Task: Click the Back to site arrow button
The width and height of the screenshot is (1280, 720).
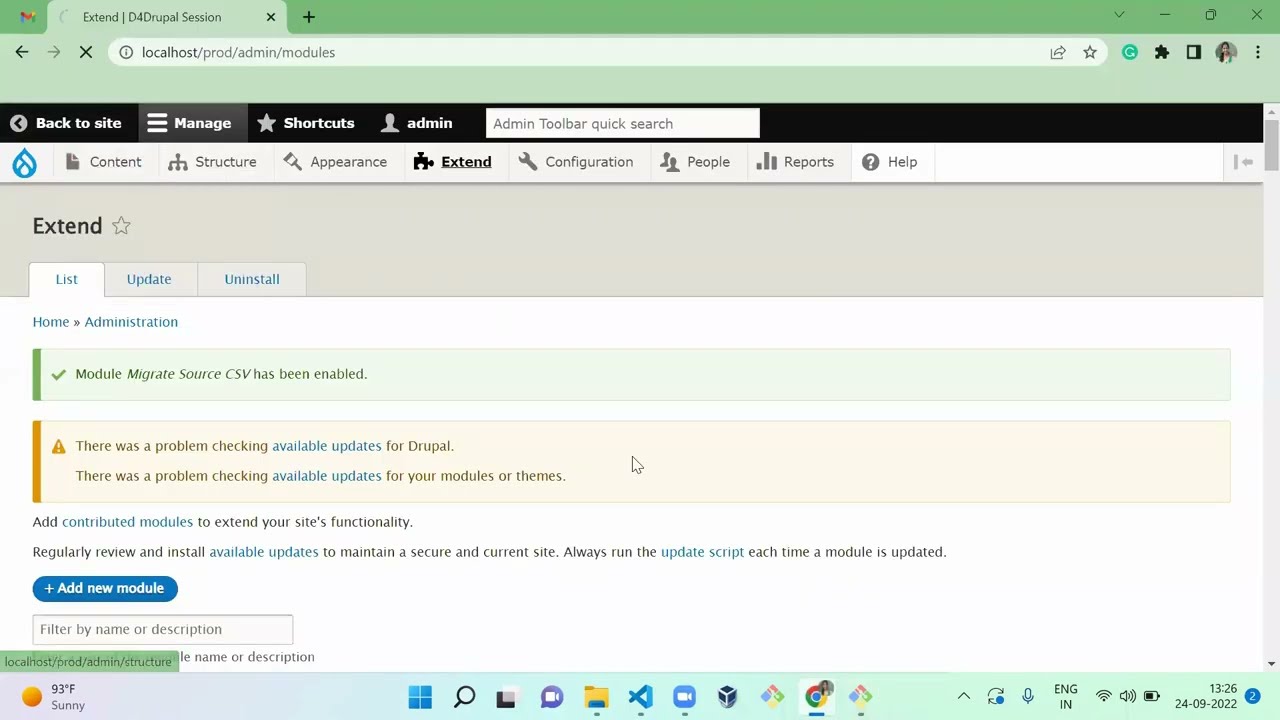Action: [66, 123]
